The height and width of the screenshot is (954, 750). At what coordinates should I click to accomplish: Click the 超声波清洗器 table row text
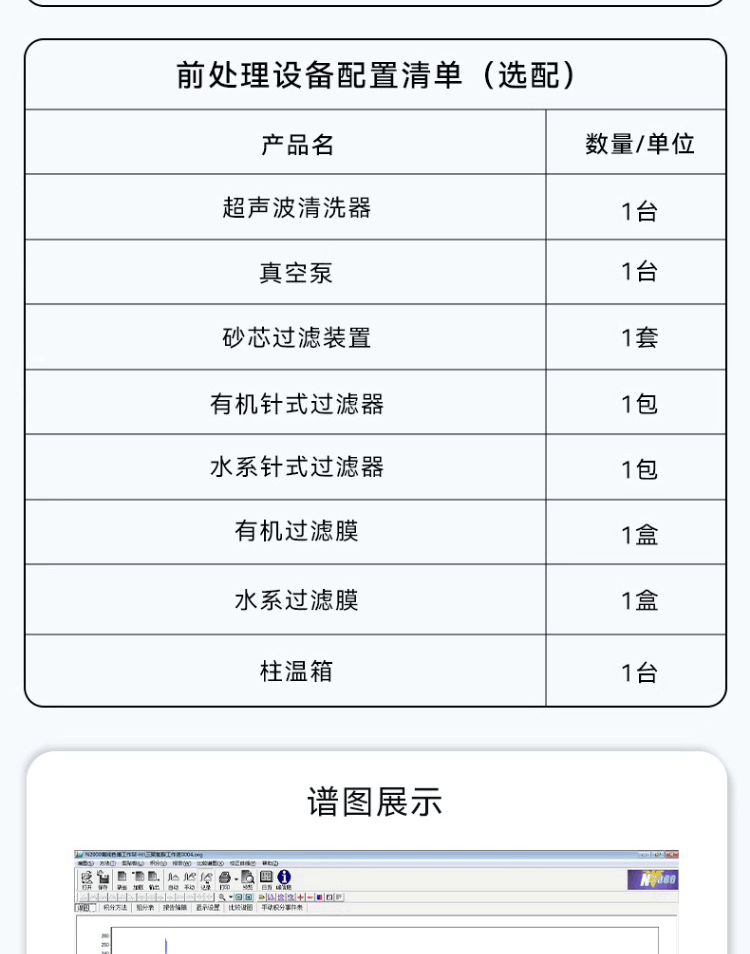coord(296,208)
